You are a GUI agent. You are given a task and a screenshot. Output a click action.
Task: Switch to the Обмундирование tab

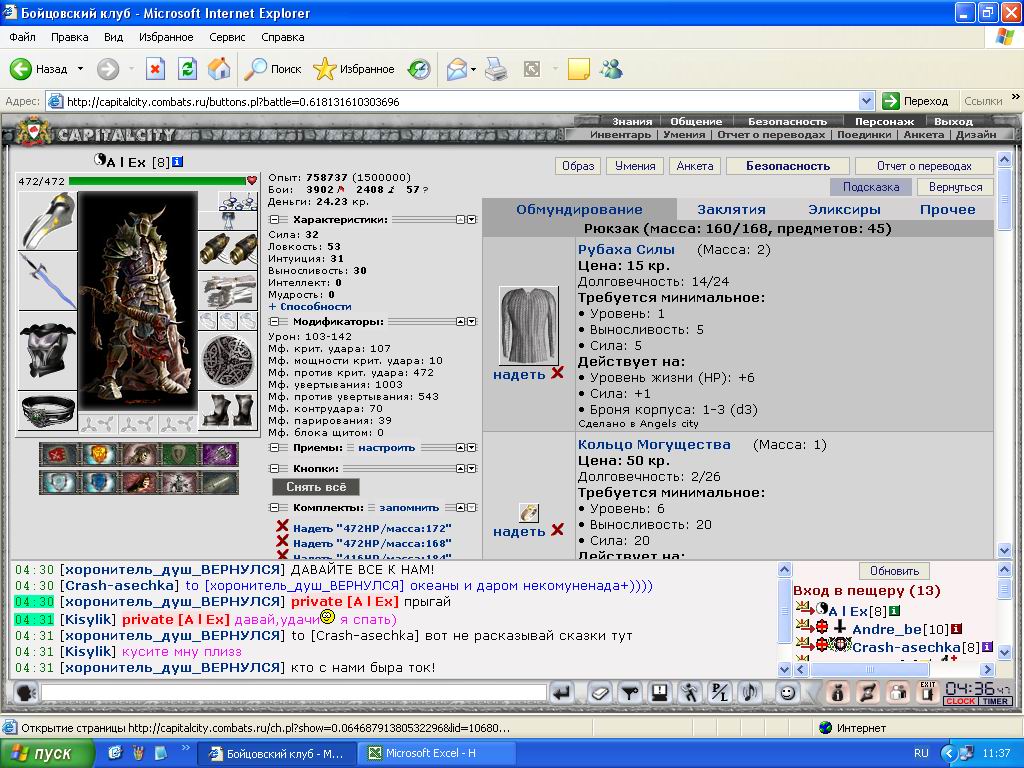click(x=579, y=210)
